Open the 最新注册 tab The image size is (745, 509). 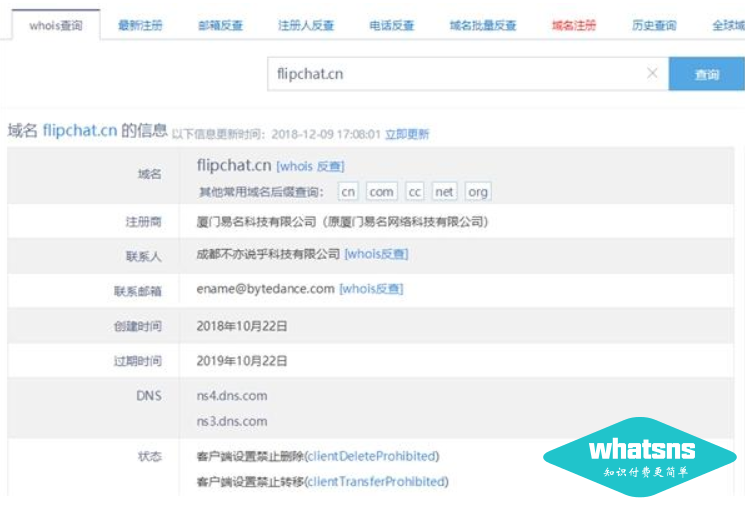click(x=139, y=25)
